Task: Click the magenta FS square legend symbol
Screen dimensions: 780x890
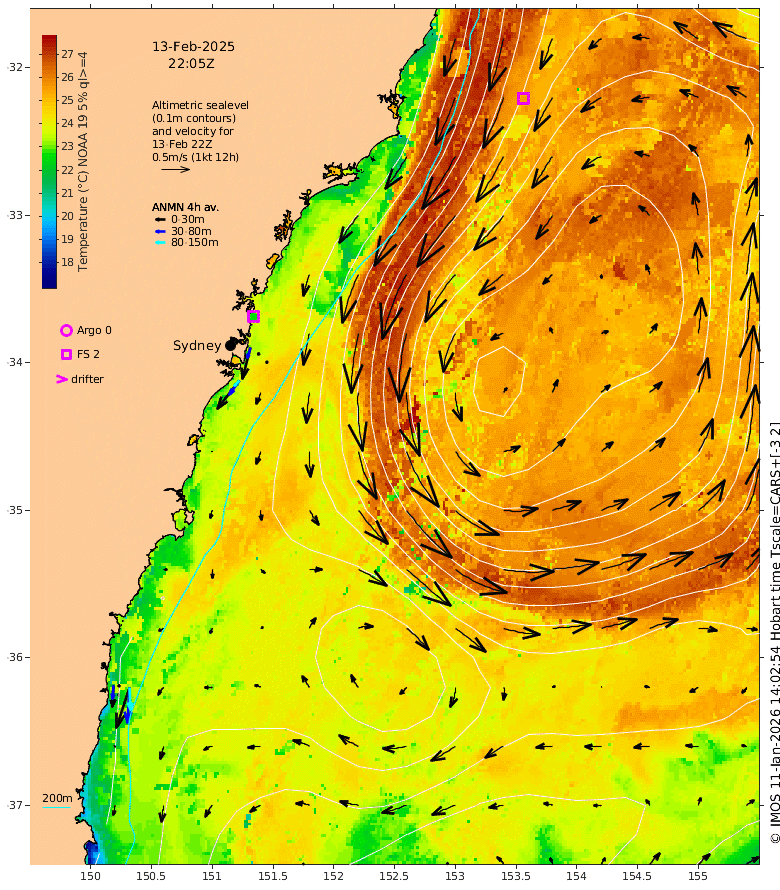Action: [x=66, y=354]
